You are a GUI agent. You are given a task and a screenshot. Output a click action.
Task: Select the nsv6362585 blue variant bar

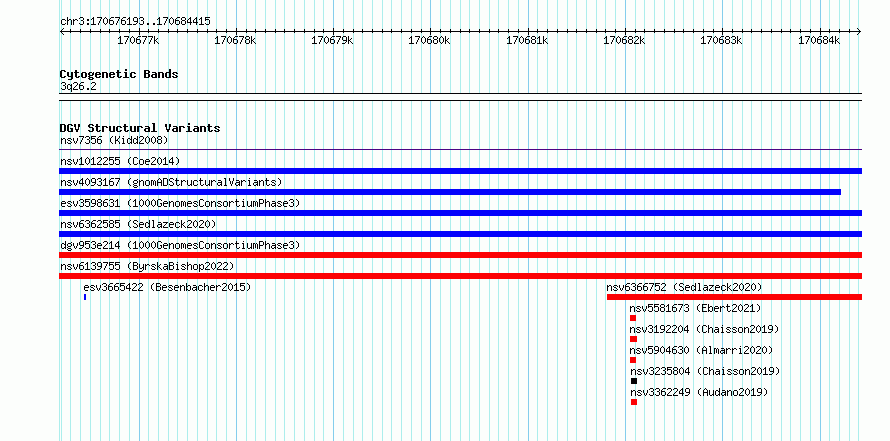pos(460,234)
